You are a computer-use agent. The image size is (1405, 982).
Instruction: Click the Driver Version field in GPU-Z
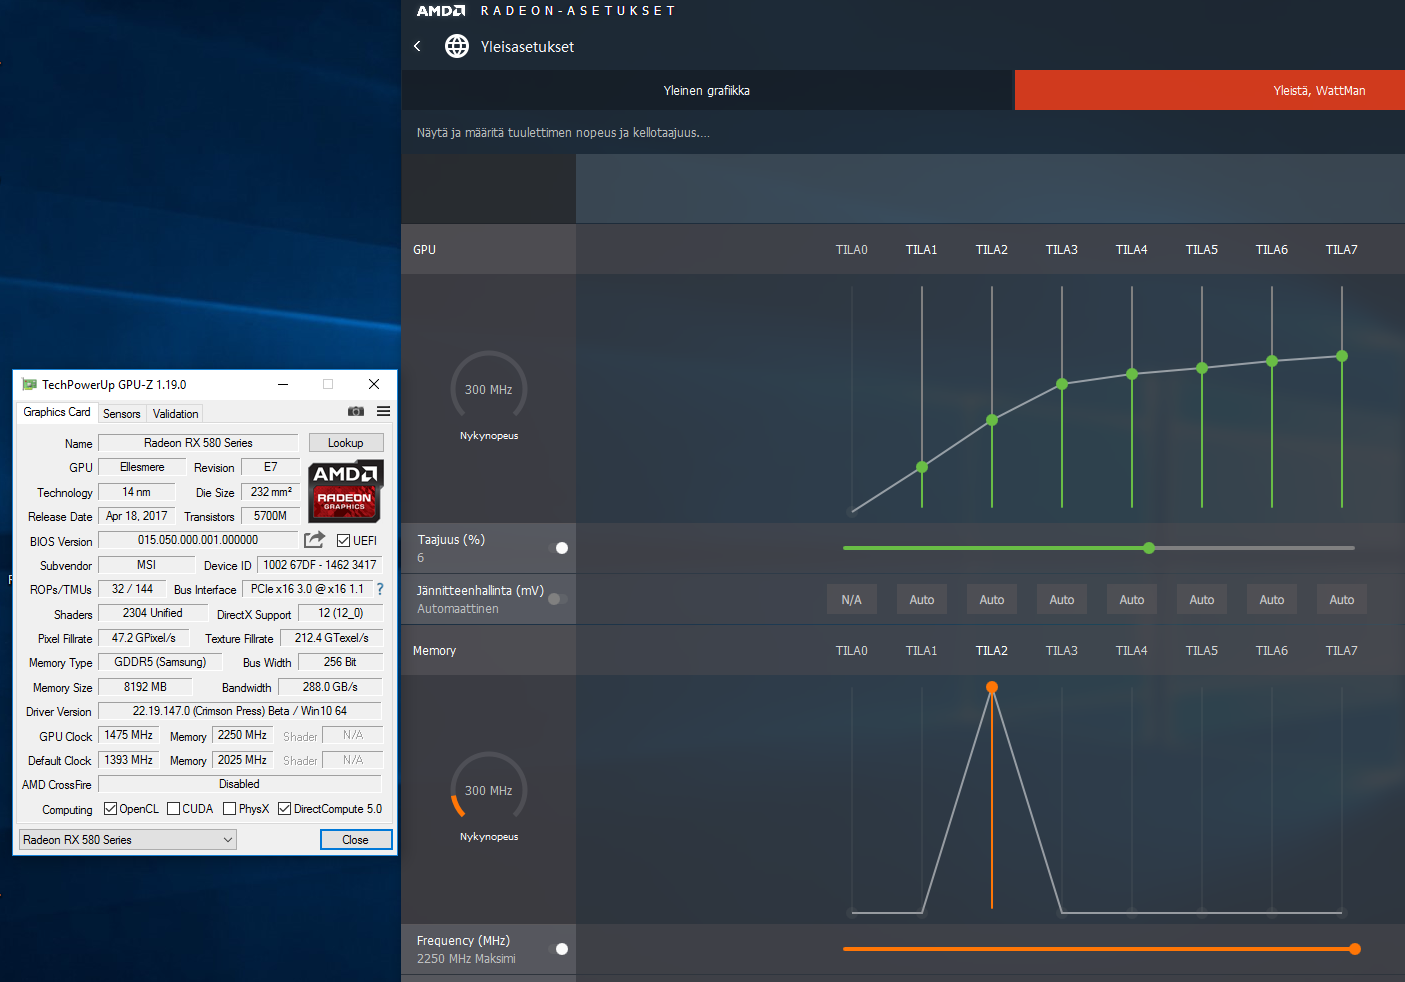(x=240, y=711)
